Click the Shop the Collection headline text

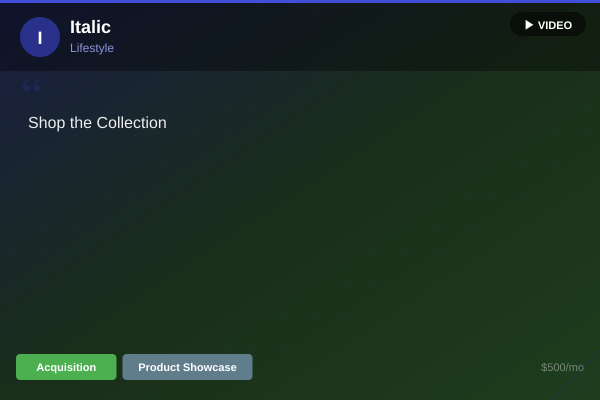pyautogui.click(x=98, y=123)
